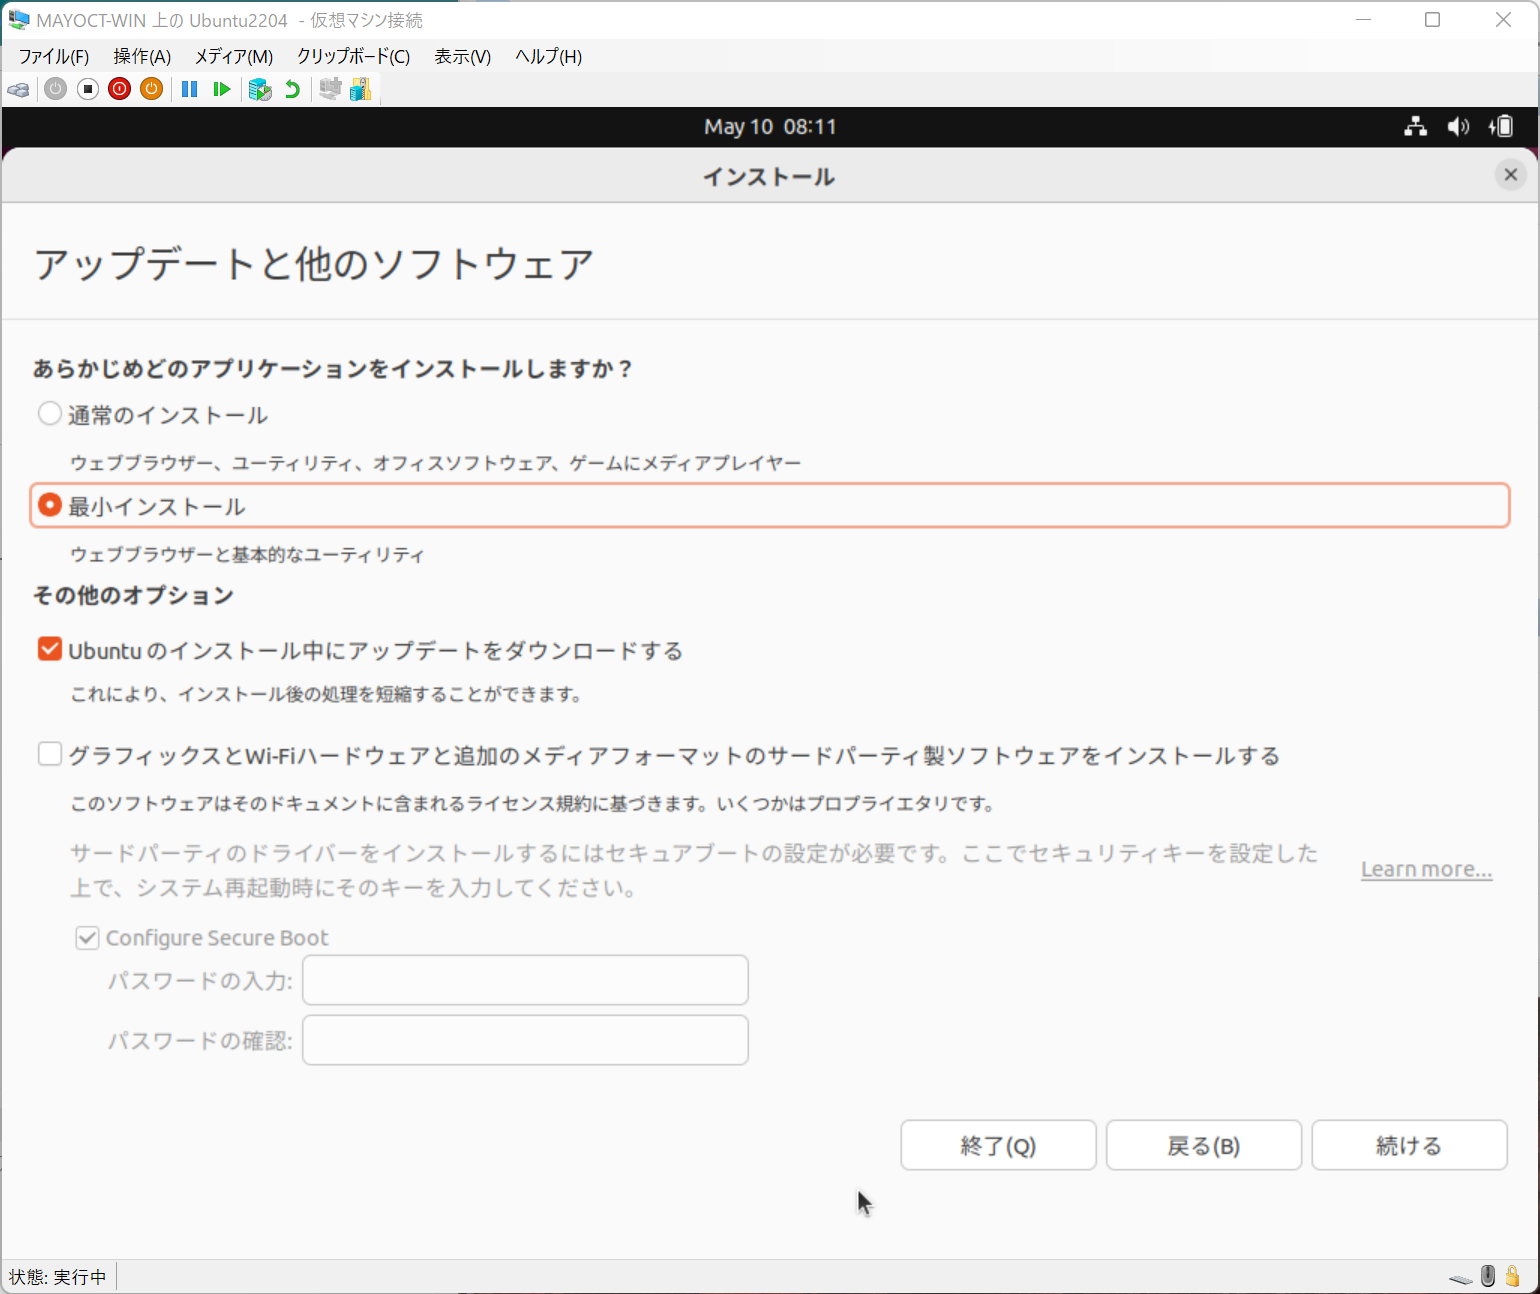Enable third-party software installation checkbox
The width and height of the screenshot is (1540, 1294).
click(x=49, y=754)
